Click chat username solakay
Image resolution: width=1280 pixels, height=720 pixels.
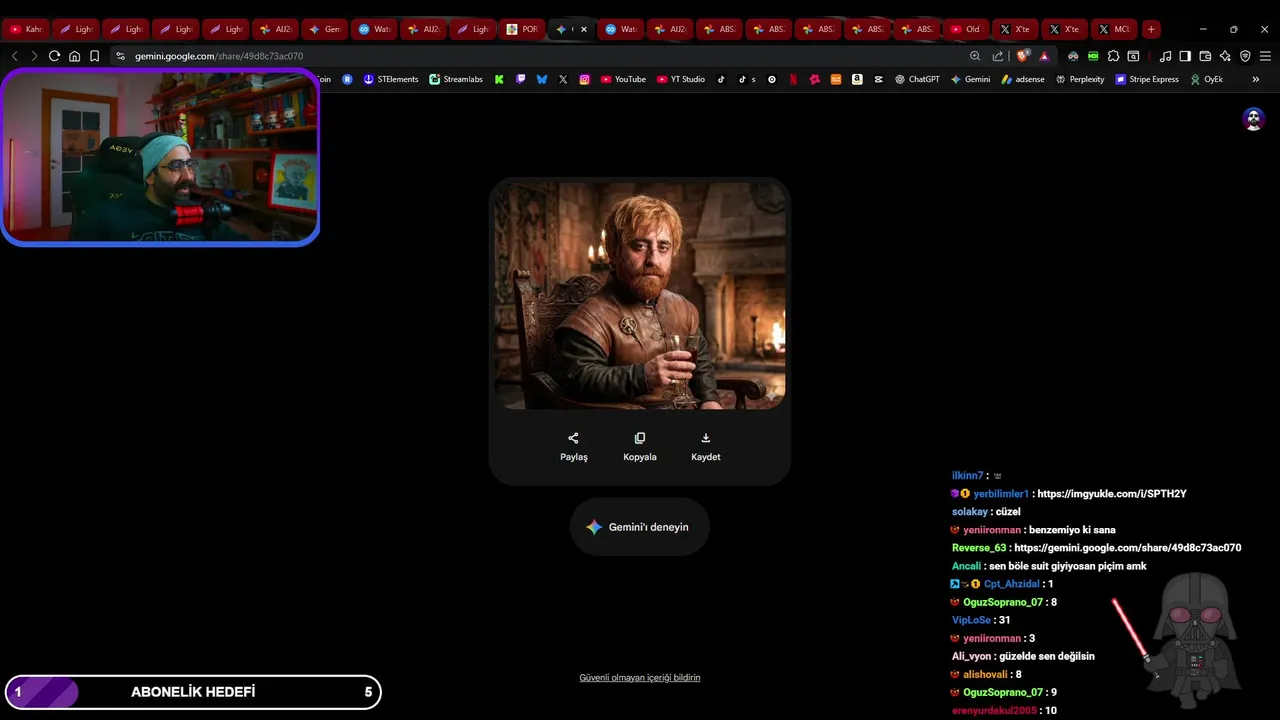click(x=970, y=512)
